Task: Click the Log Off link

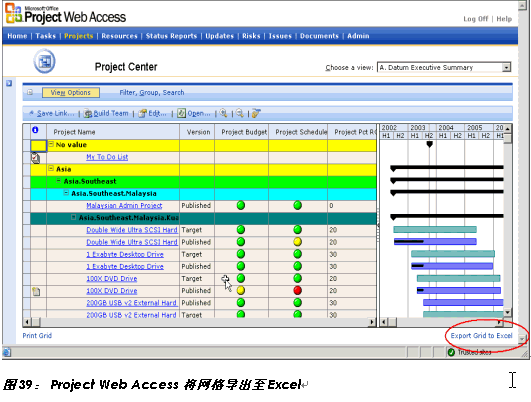Action: pyautogui.click(x=475, y=19)
